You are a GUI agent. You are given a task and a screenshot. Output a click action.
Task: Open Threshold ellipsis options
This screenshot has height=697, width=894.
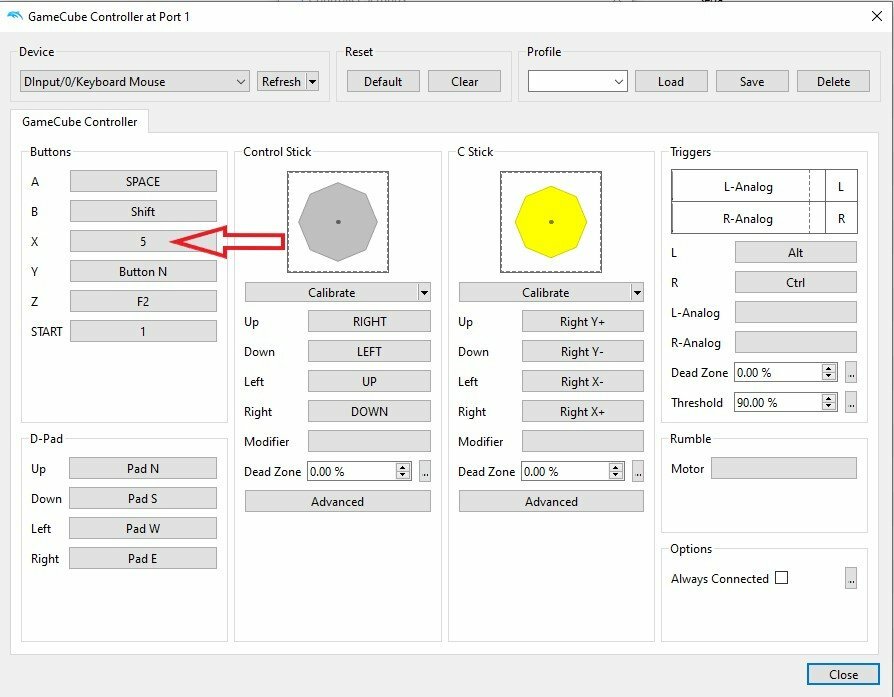click(x=851, y=402)
